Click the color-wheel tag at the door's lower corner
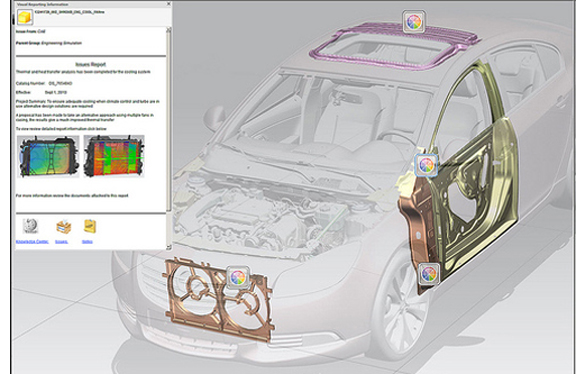 (x=429, y=274)
